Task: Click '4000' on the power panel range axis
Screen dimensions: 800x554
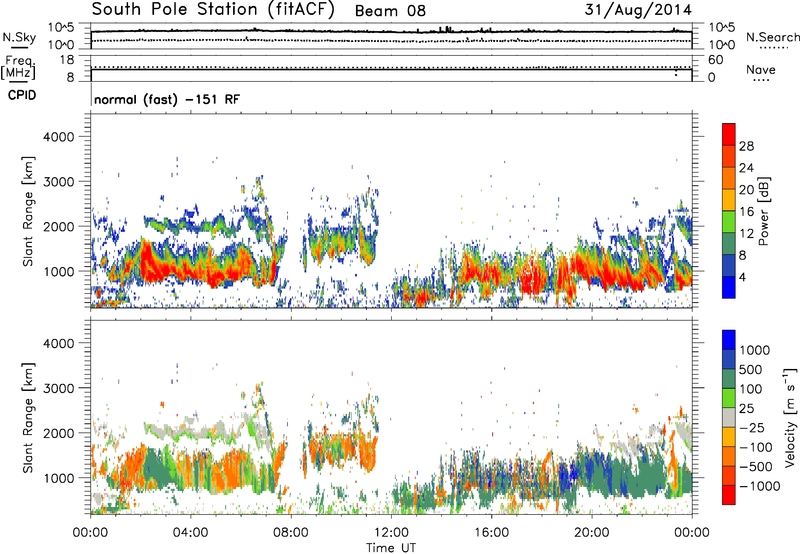Action: coord(59,137)
